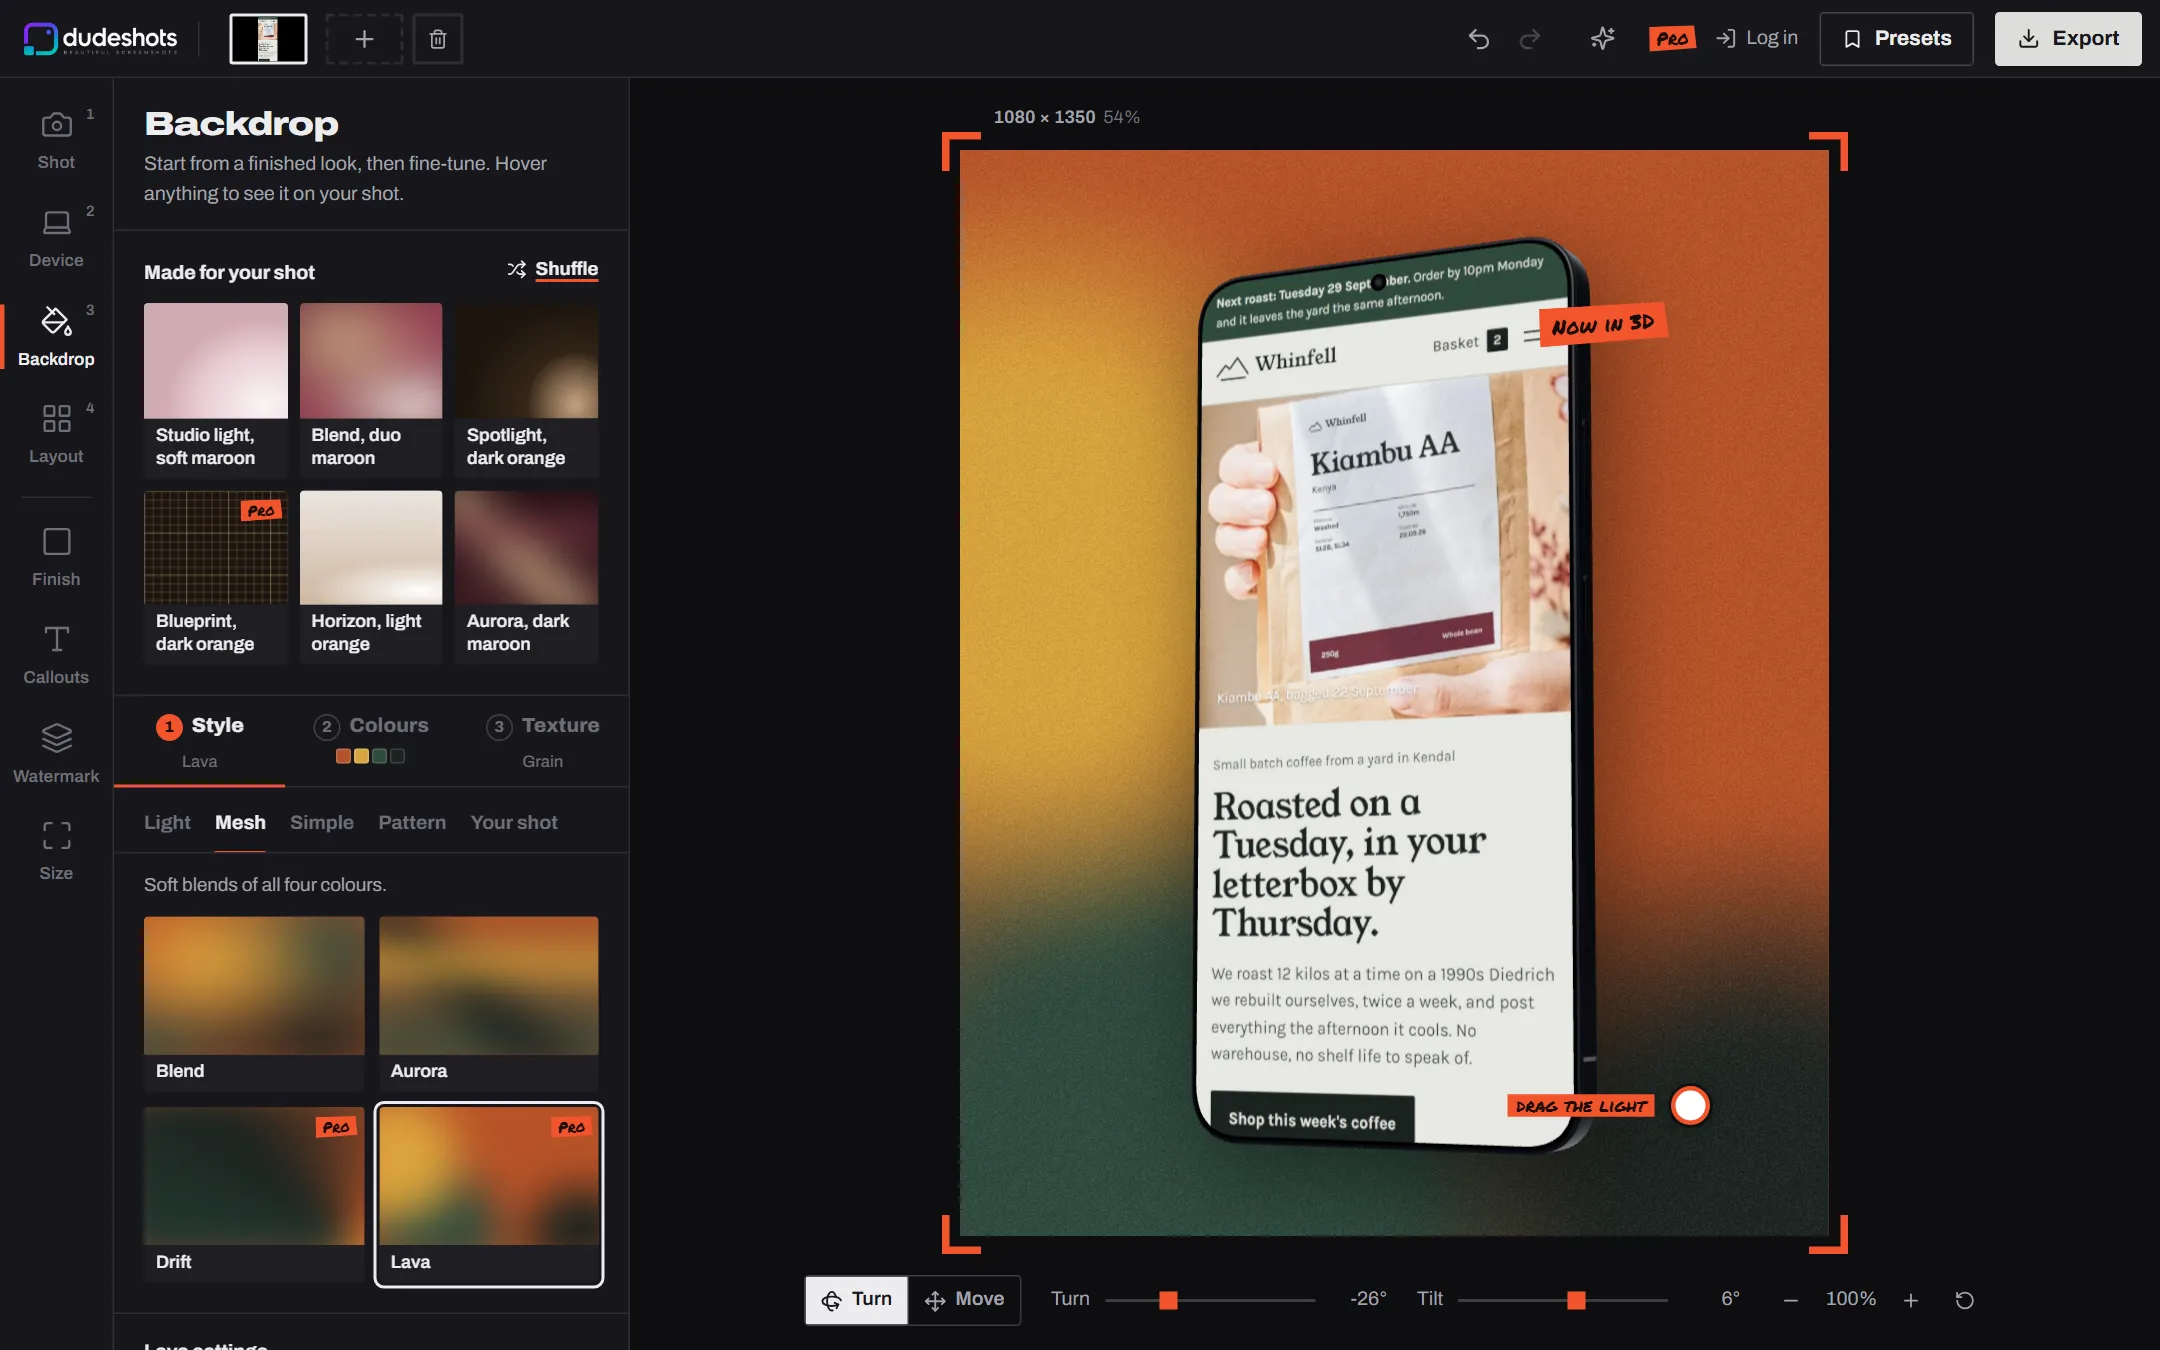The width and height of the screenshot is (2160, 1350).
Task: Switch to Move mode
Action: 964,1299
